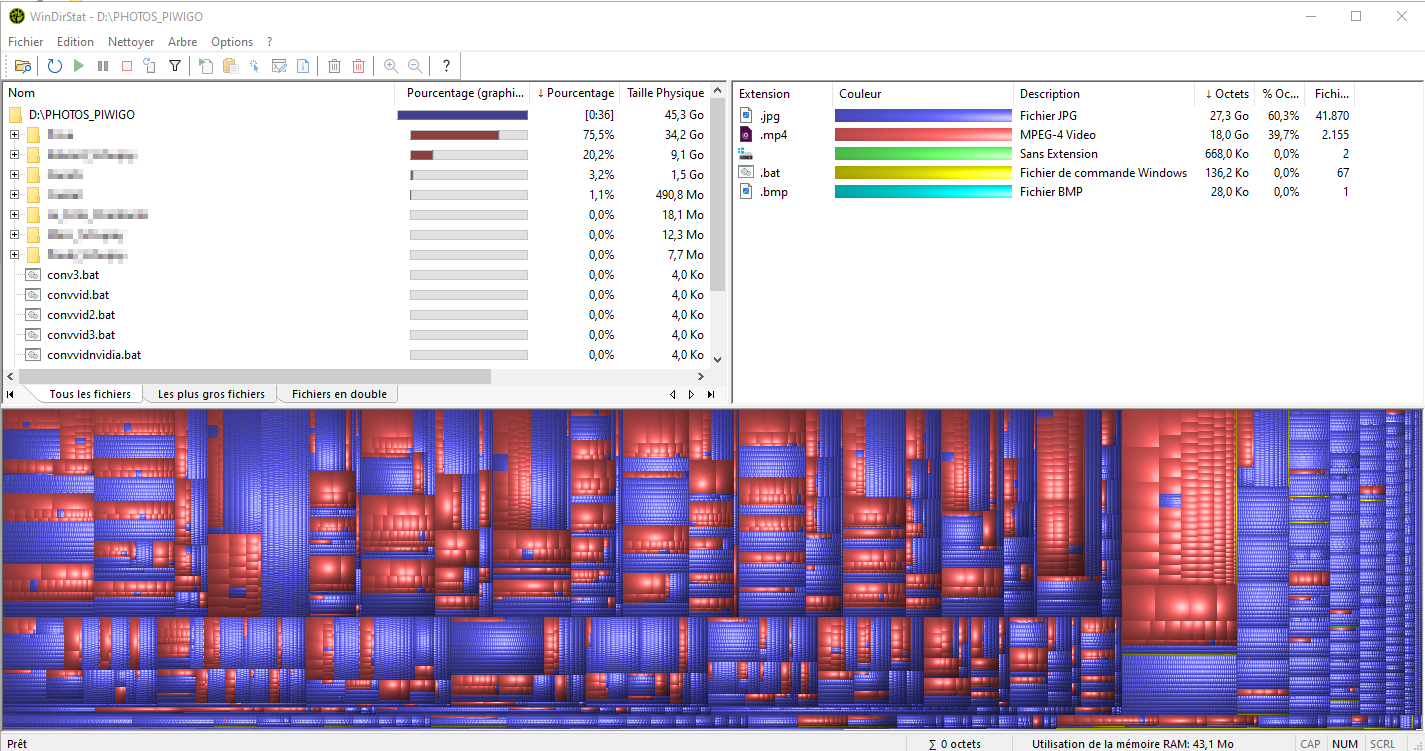Expand the folder using 75,5% of space

15,135
